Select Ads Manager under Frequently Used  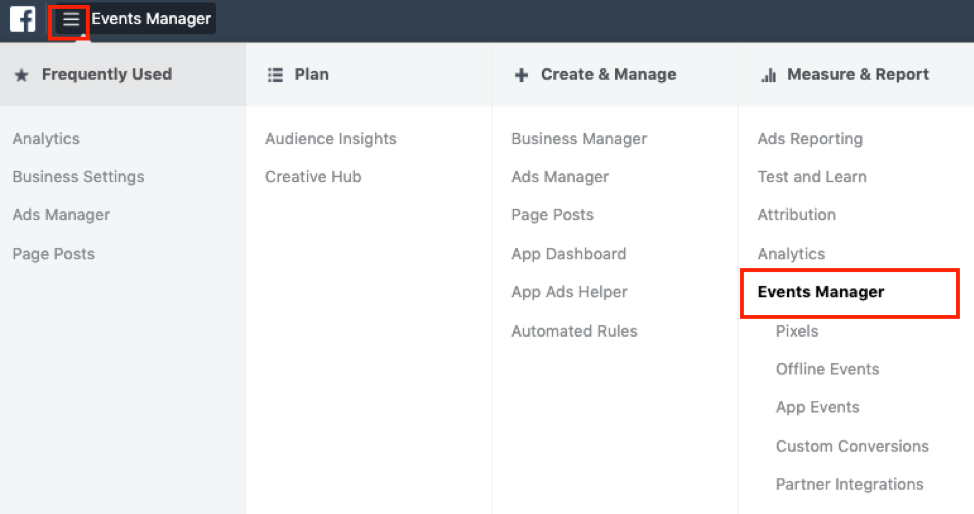click(61, 215)
